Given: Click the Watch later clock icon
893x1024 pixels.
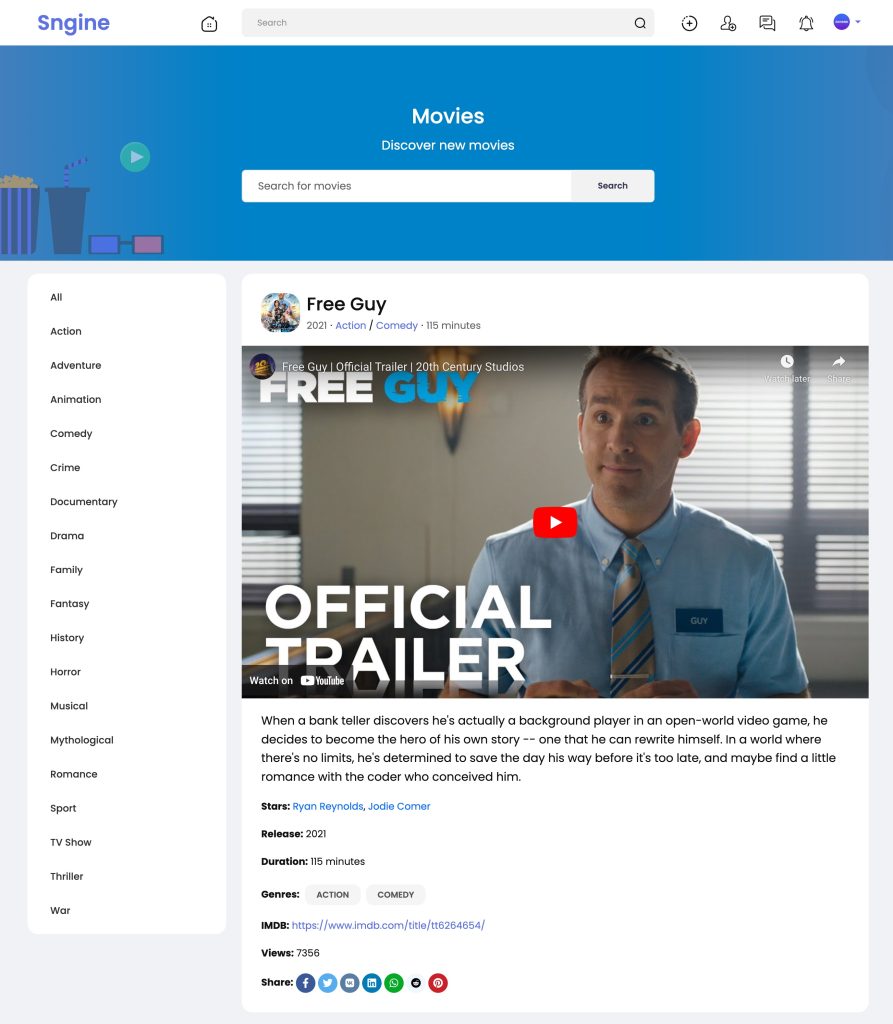Looking at the screenshot, I should [x=787, y=362].
